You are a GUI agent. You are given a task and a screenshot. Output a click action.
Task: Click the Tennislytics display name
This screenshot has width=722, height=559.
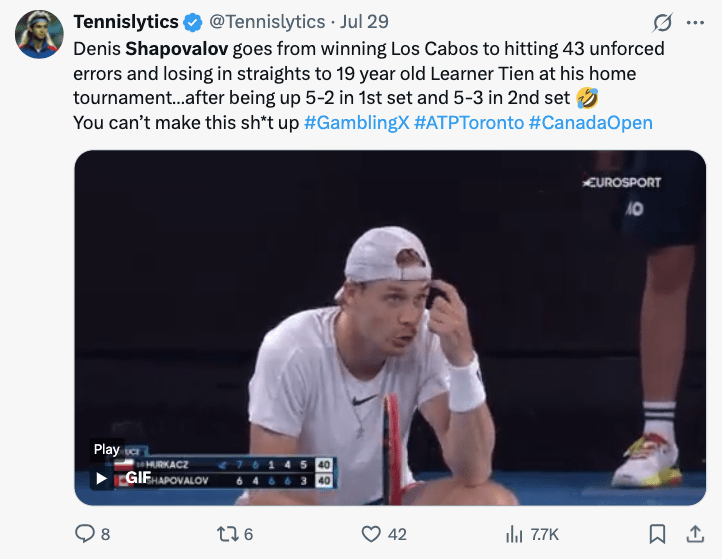tap(126, 22)
